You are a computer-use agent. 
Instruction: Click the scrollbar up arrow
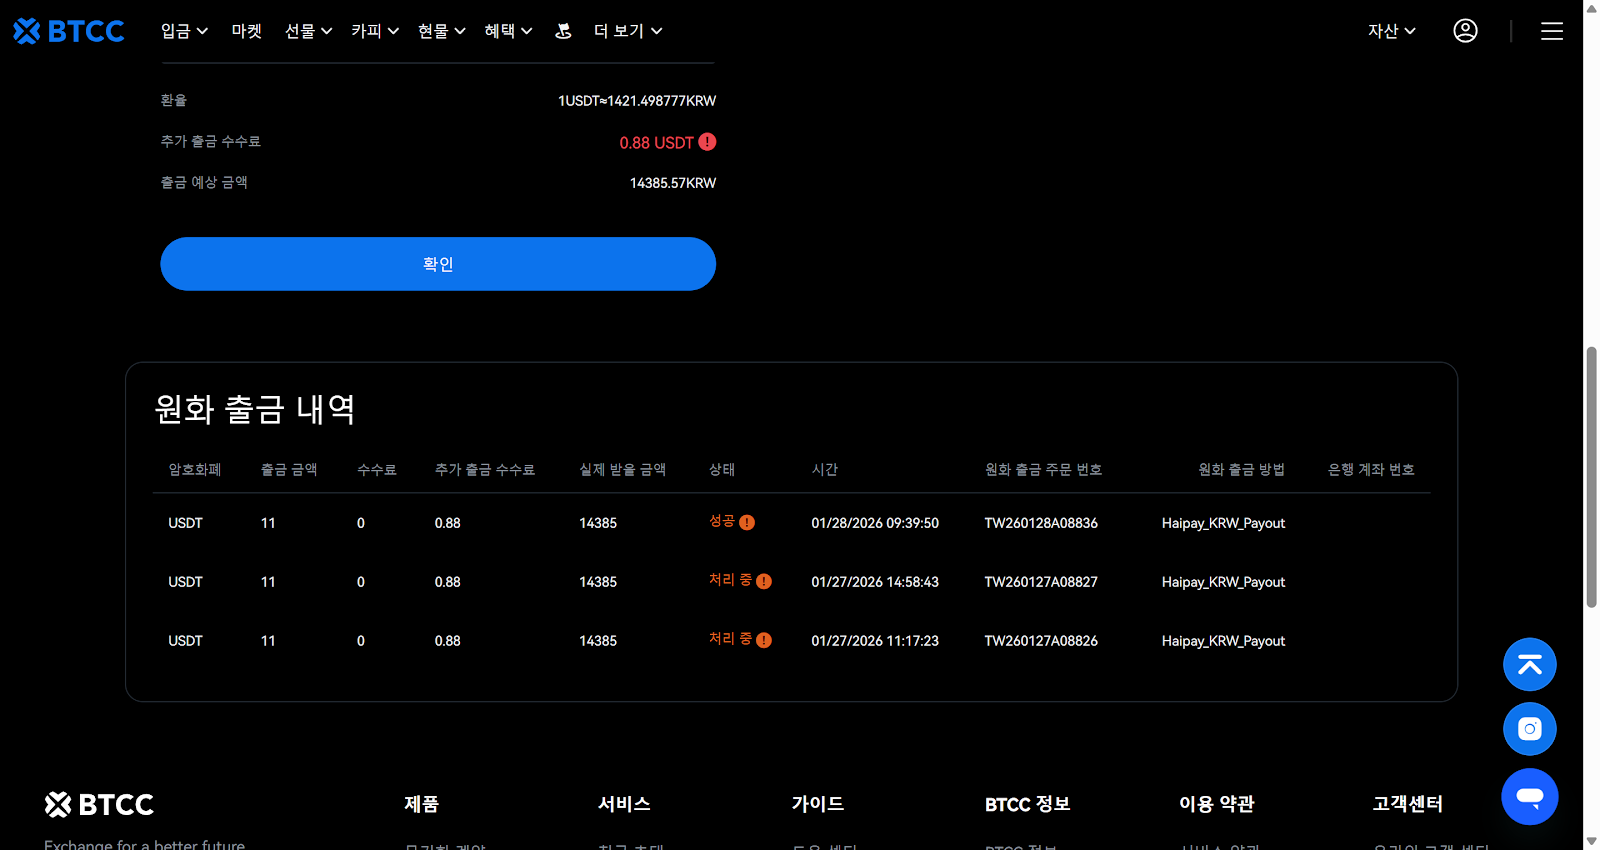(x=1591, y=7)
